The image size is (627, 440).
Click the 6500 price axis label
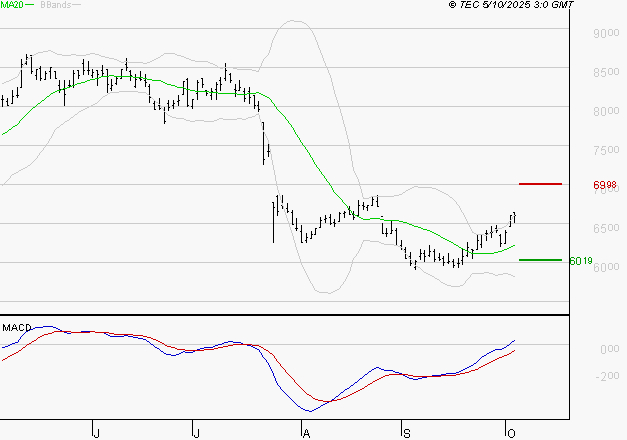click(x=606, y=228)
